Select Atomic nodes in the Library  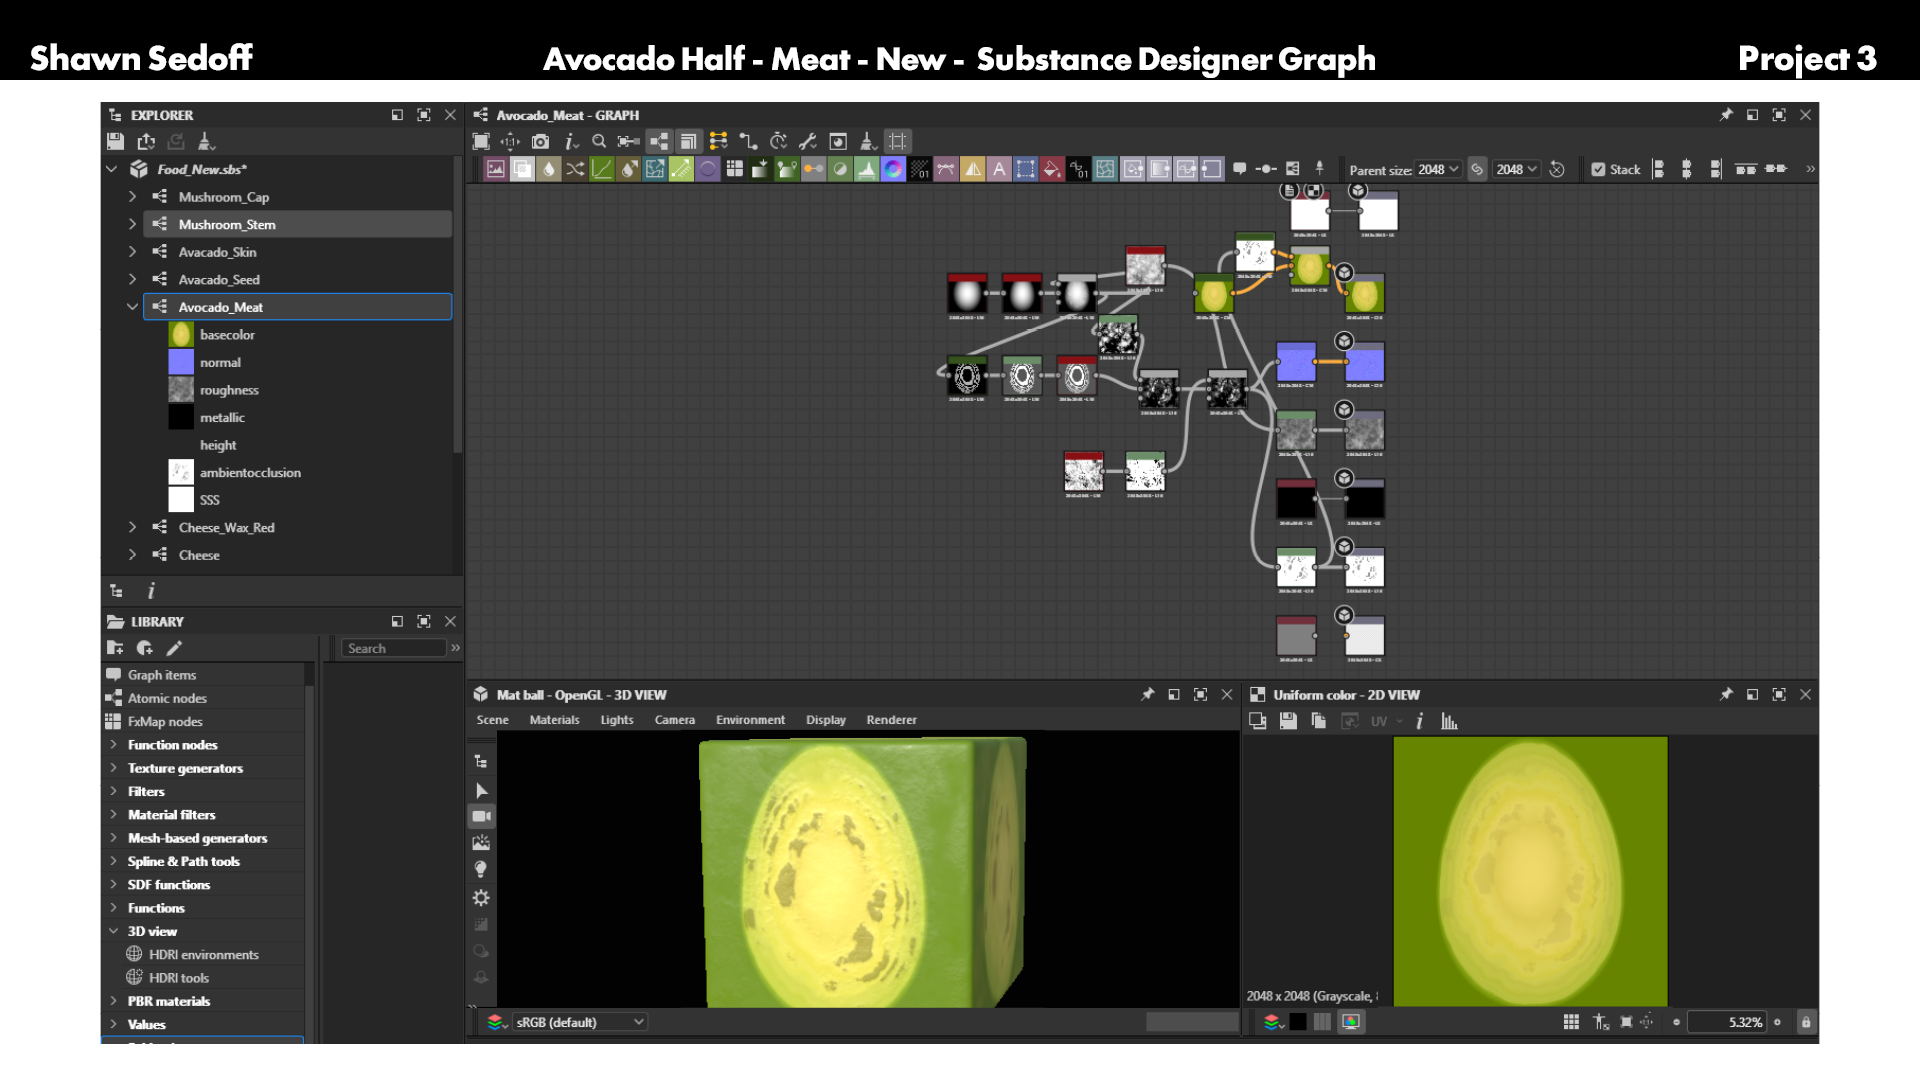tap(167, 698)
